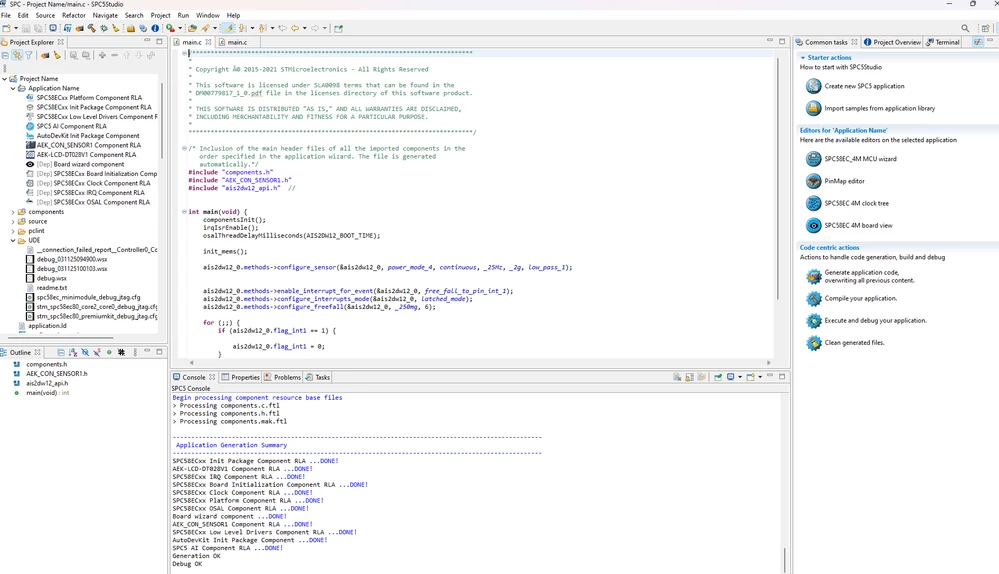Collapse the Project Name tree node
Screen dimensions: 999x574
pos(5,79)
